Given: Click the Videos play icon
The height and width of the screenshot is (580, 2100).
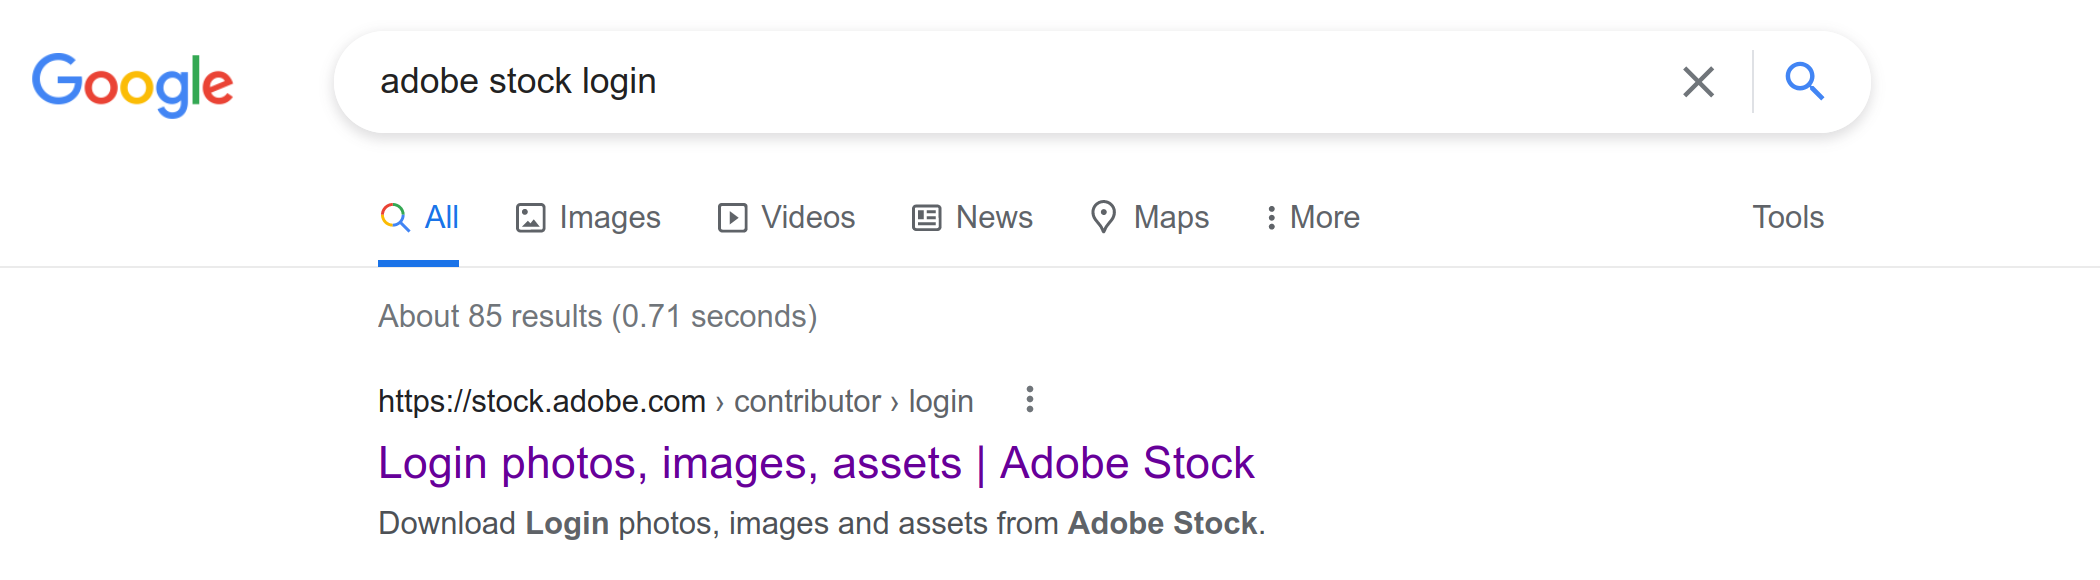Looking at the screenshot, I should tap(733, 216).
